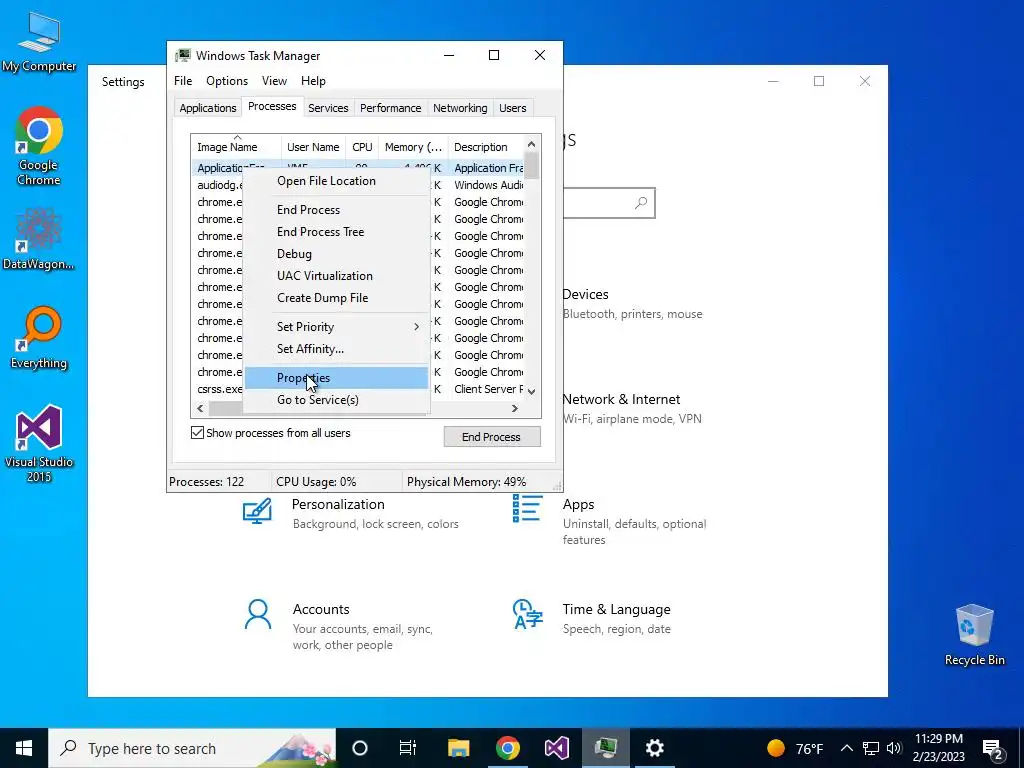Screen dimensions: 1024x768
Task: Sort by Memory column header
Action: pos(413,147)
